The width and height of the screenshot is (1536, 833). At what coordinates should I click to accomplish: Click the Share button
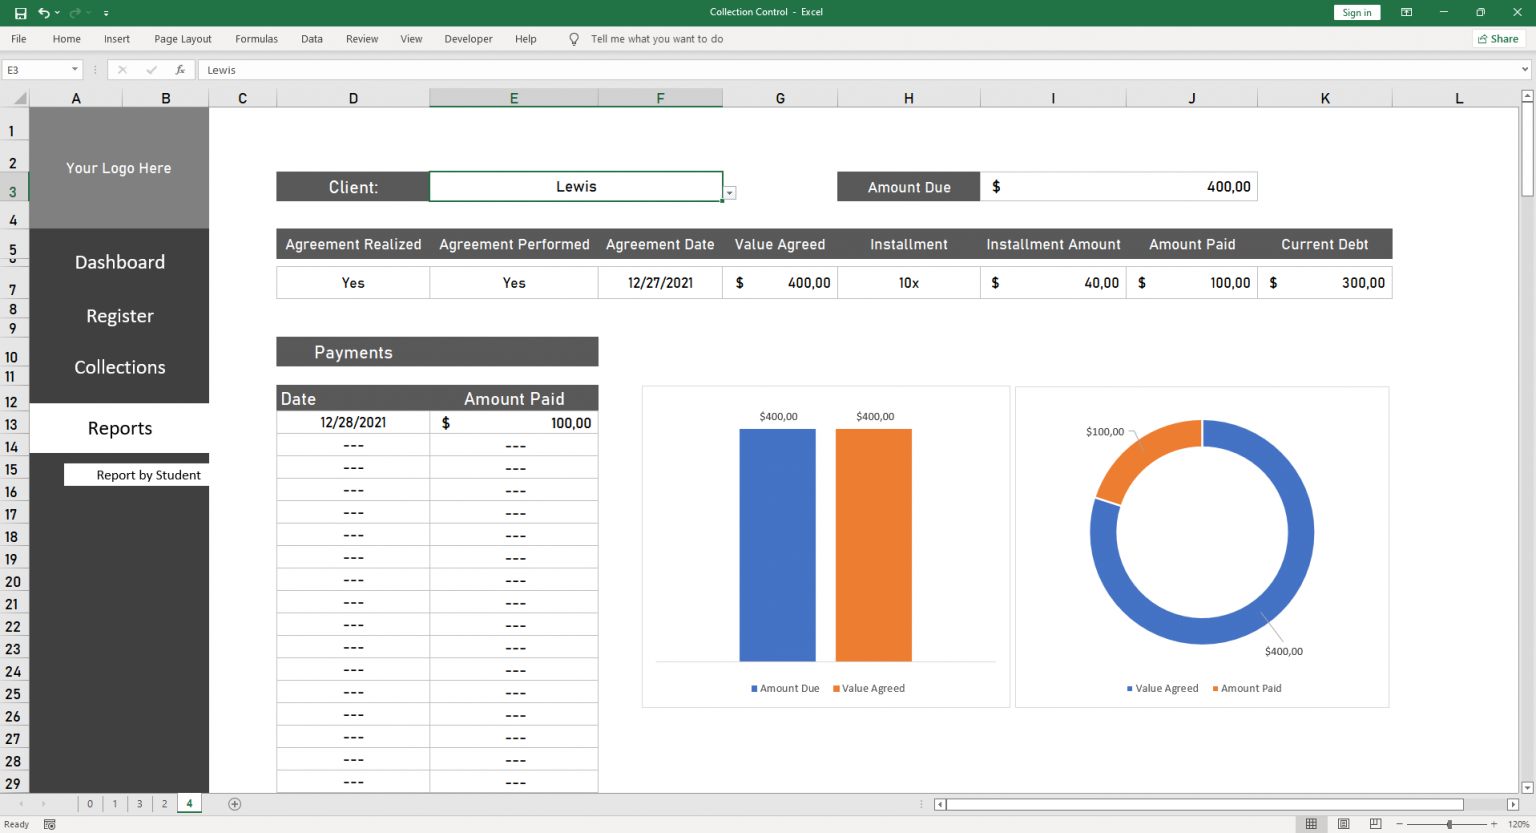(x=1497, y=39)
